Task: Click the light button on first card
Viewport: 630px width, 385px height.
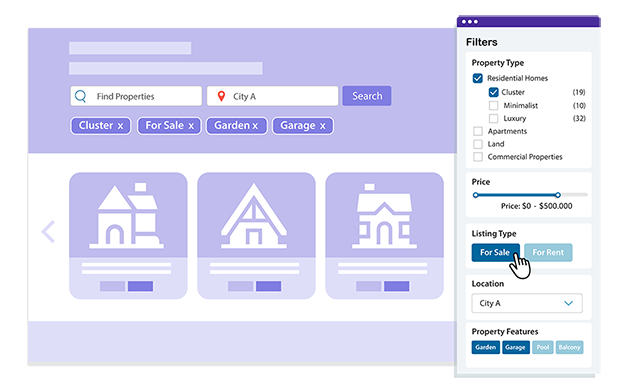Action: (x=112, y=286)
